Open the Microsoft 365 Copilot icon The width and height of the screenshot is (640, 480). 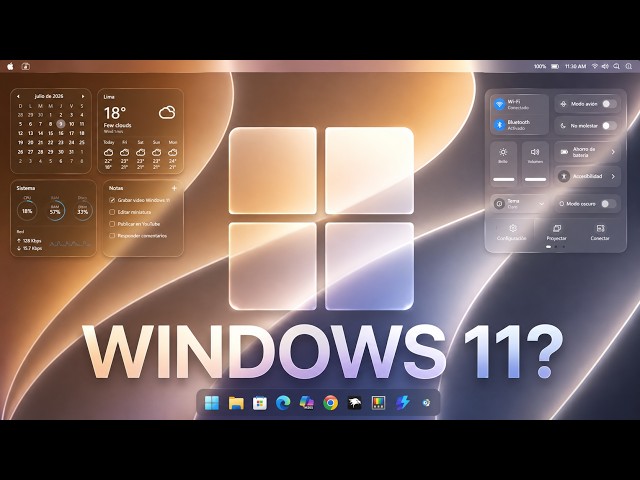point(307,403)
